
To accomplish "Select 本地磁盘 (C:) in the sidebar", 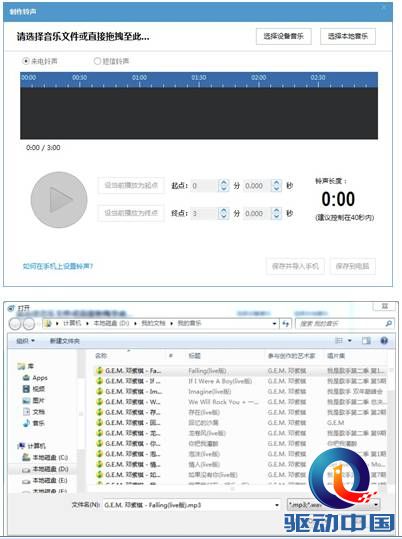I will point(45,458).
